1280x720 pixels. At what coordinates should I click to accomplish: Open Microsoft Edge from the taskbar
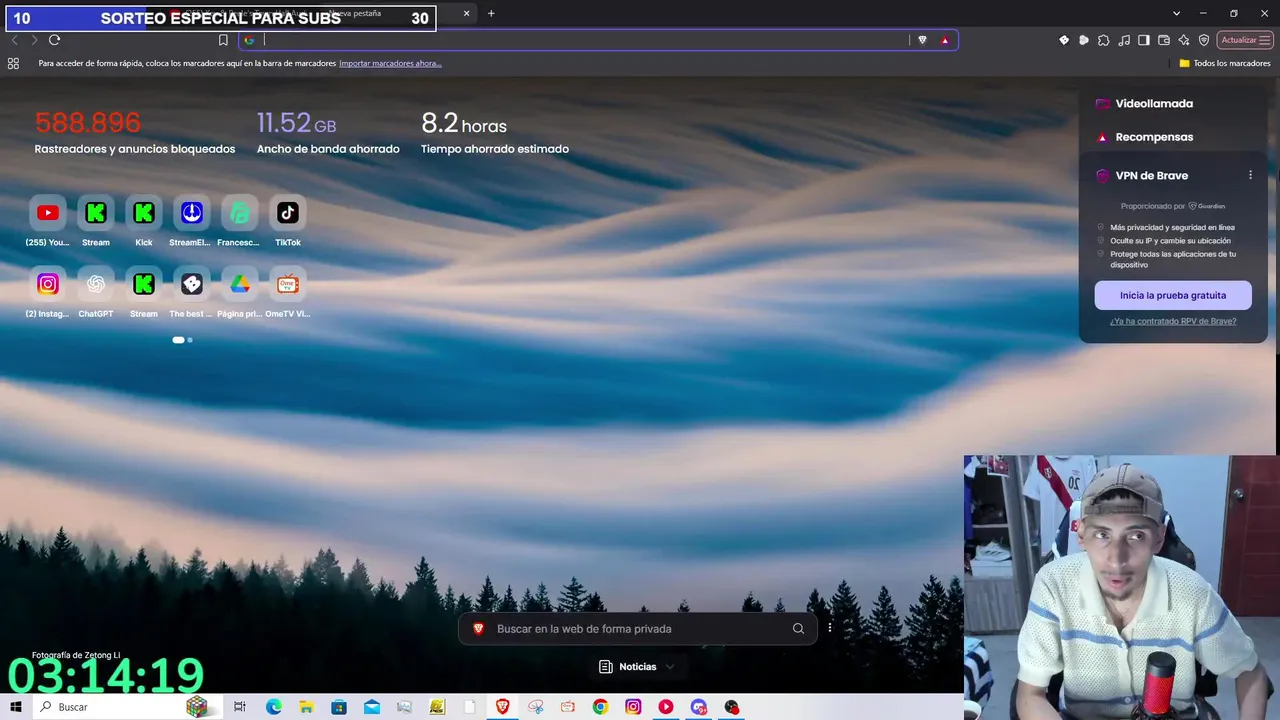[274, 707]
